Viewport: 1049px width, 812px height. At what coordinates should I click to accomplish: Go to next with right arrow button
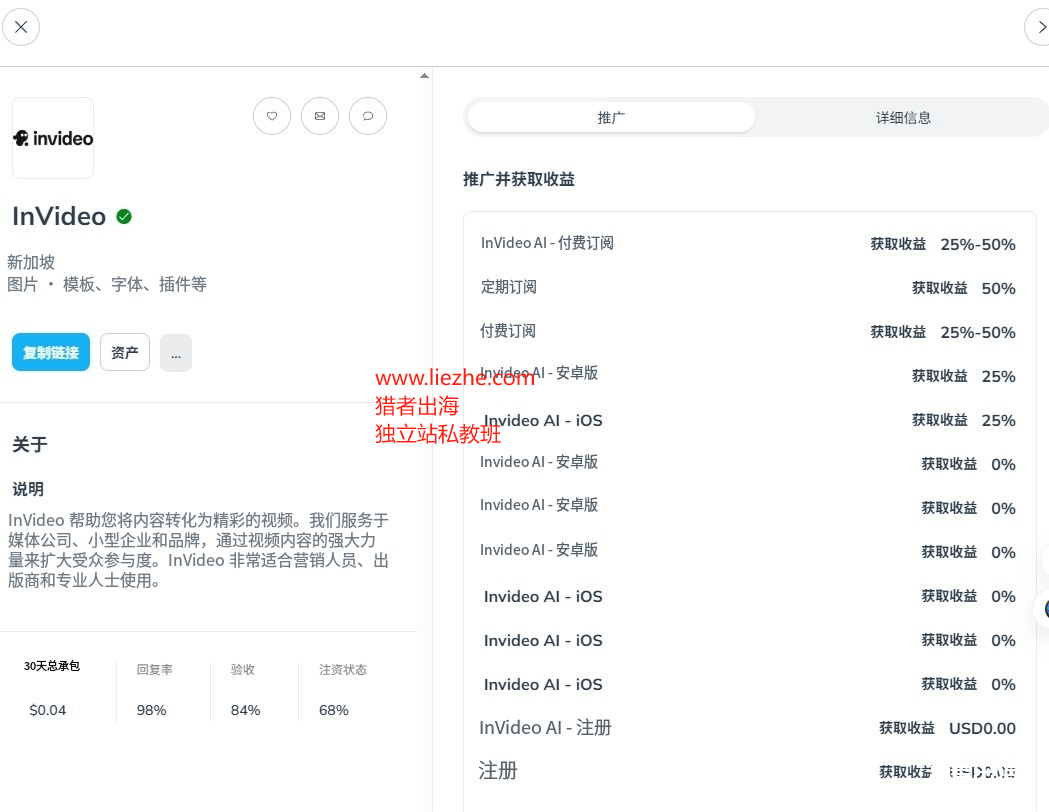point(1038,27)
